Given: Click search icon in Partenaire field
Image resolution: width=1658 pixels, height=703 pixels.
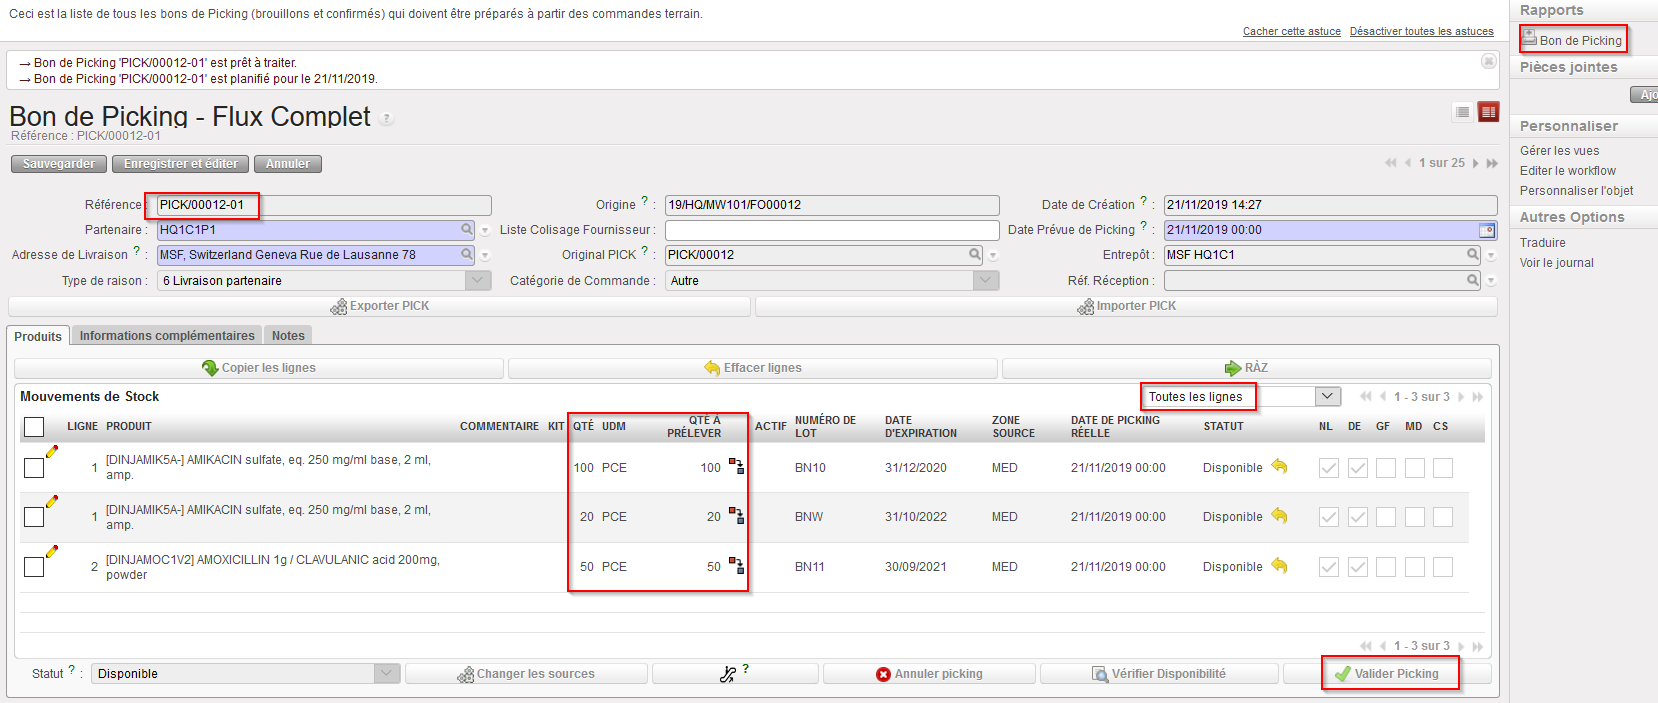Looking at the screenshot, I should [467, 230].
